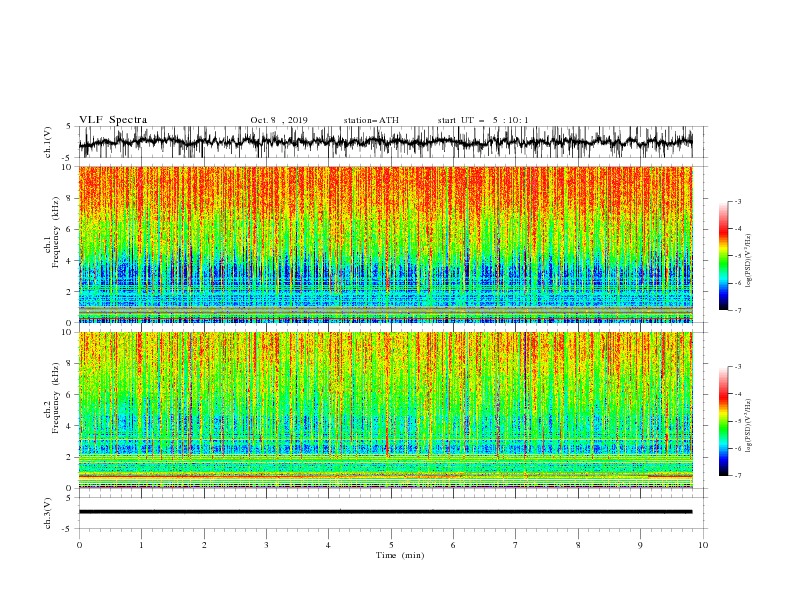Screen dimensions: 792x612
Task: Click time axis tick label "7"
Action: [516, 545]
